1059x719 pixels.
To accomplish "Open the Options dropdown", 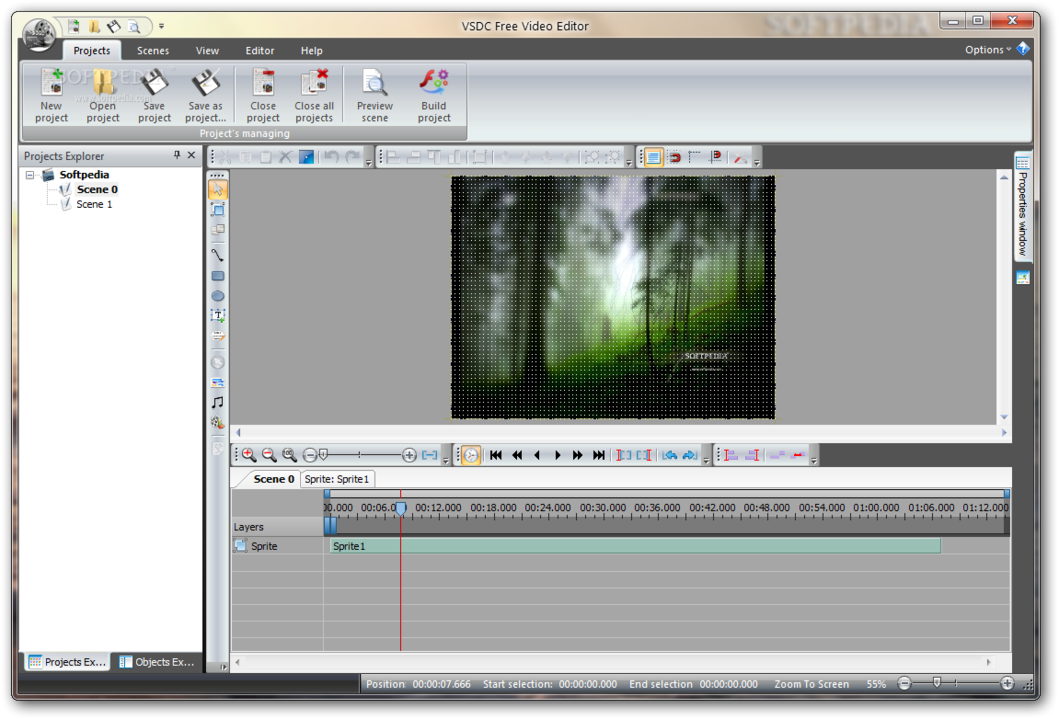I will 988,50.
